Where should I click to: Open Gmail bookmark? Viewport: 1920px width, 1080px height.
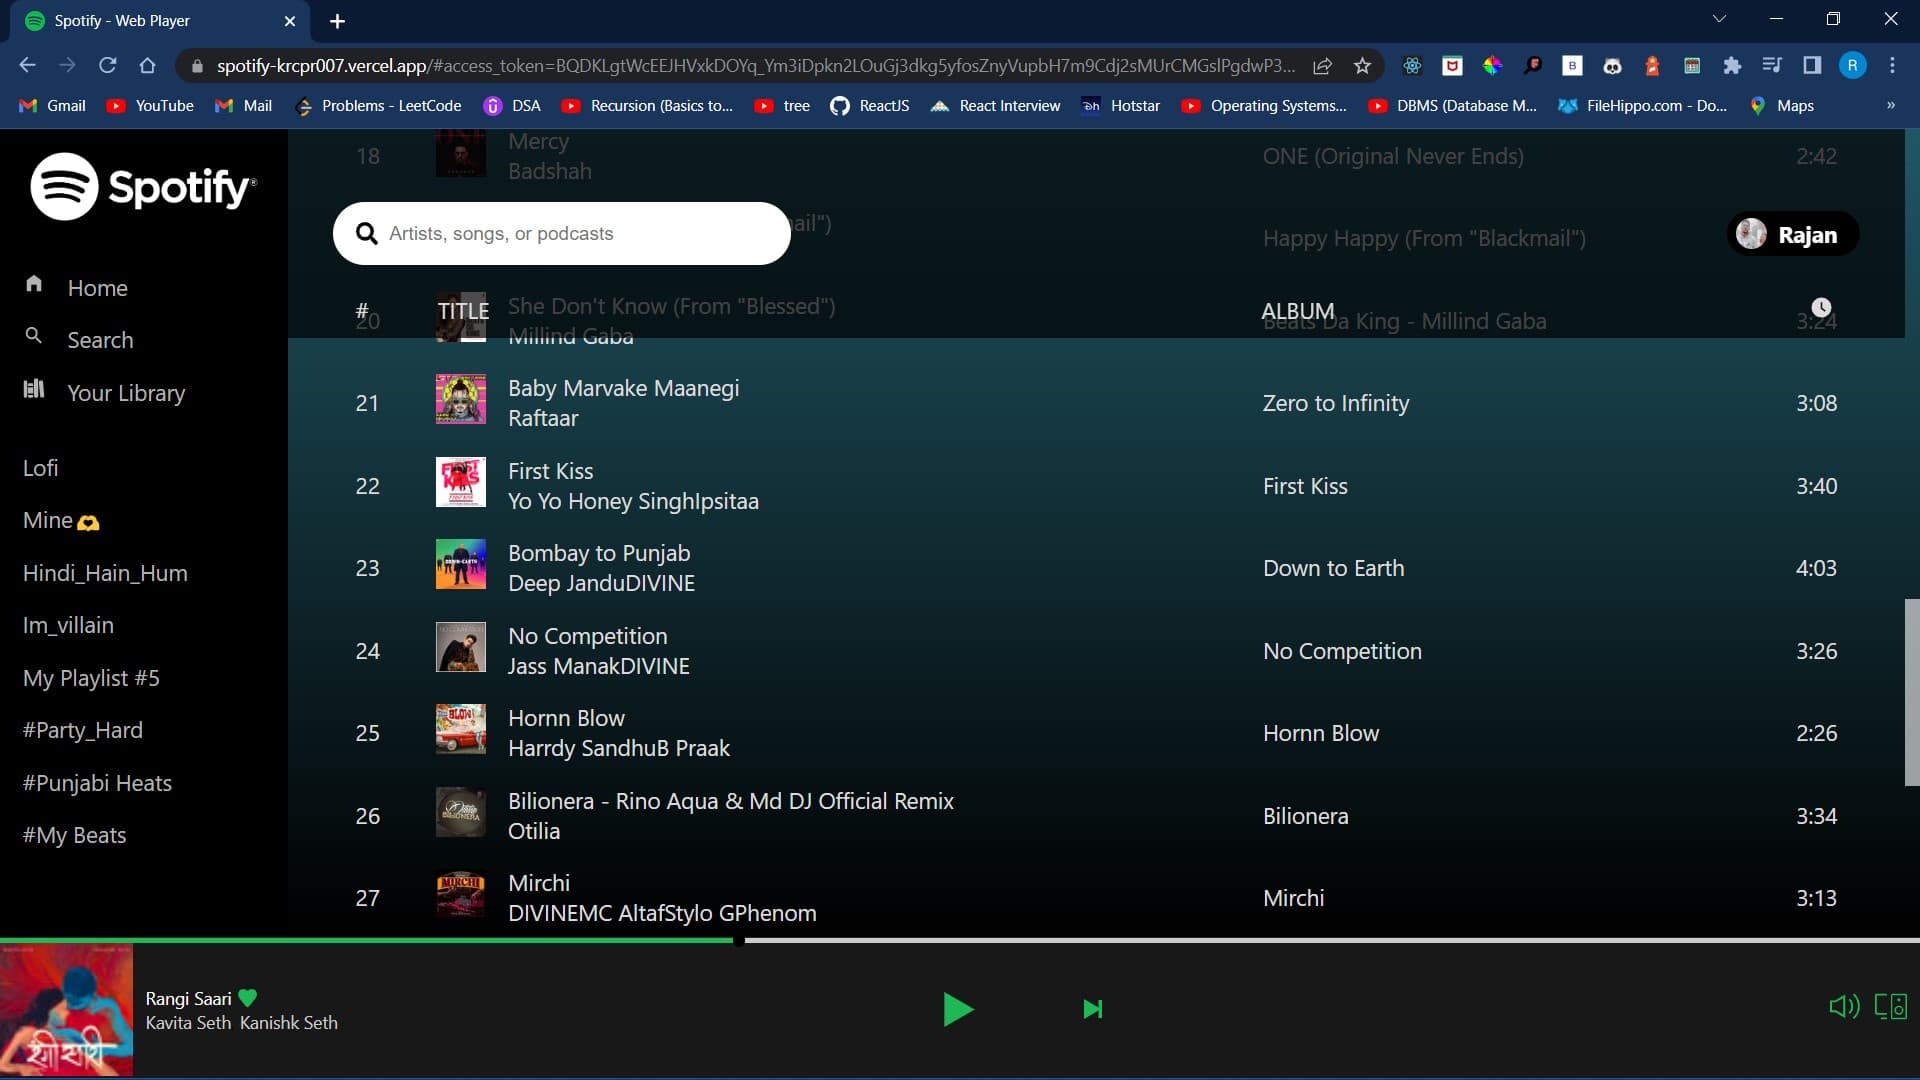(x=52, y=106)
